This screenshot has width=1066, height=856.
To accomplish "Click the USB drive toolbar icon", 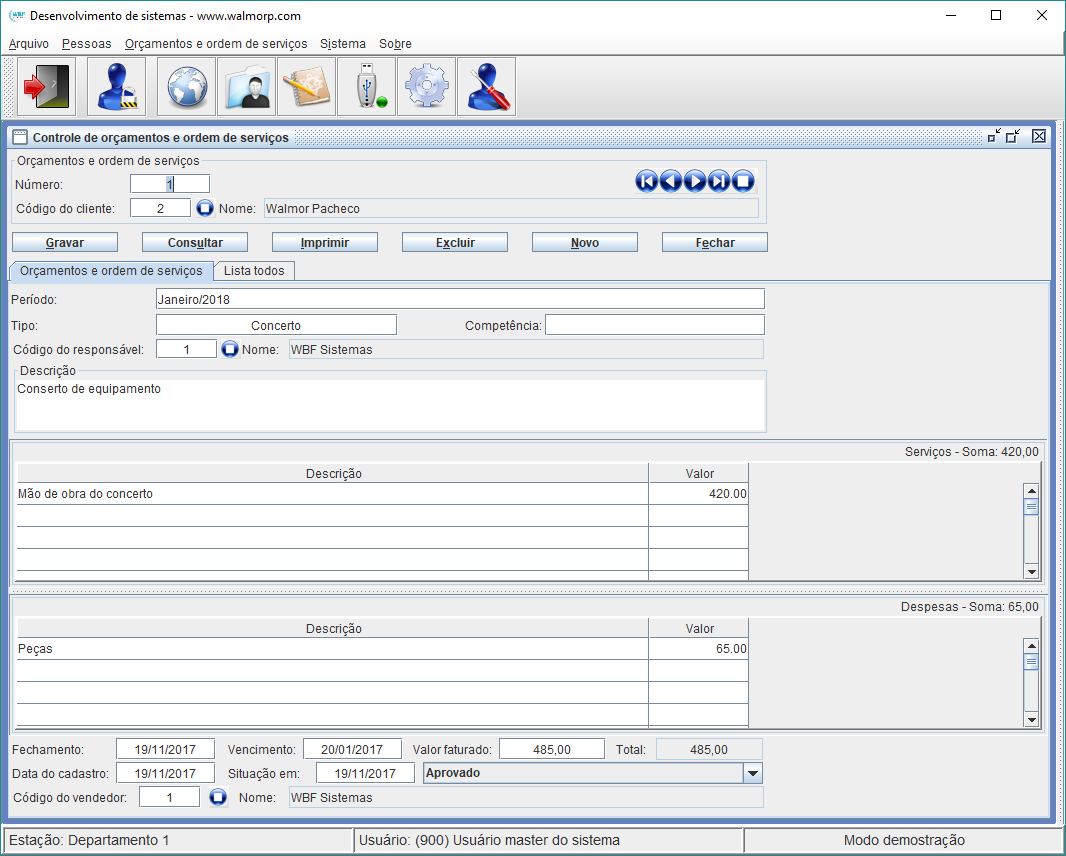I will 366,87.
